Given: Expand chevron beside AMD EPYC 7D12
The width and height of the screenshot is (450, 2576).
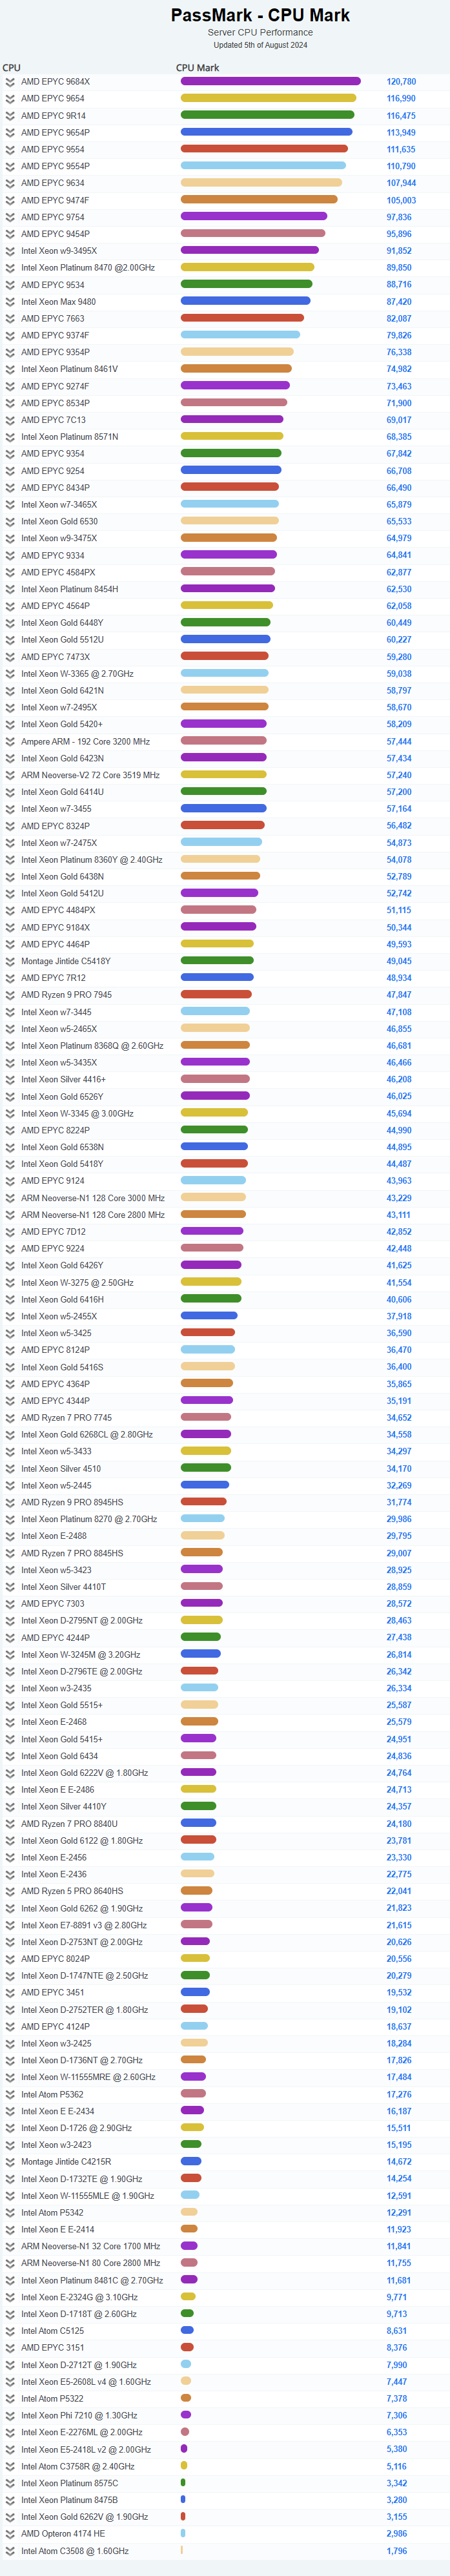Looking at the screenshot, I should click(x=10, y=1232).
